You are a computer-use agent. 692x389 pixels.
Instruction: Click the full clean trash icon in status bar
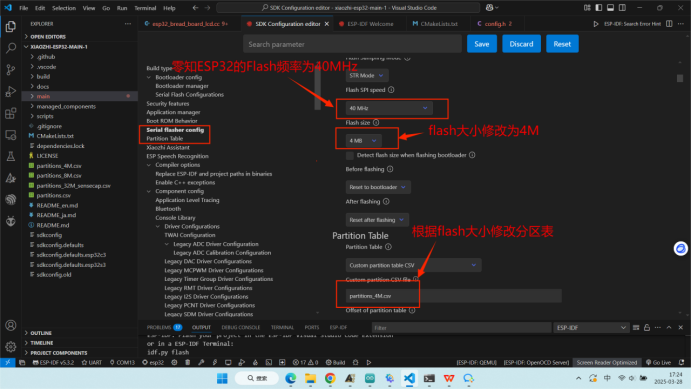(x=188, y=363)
